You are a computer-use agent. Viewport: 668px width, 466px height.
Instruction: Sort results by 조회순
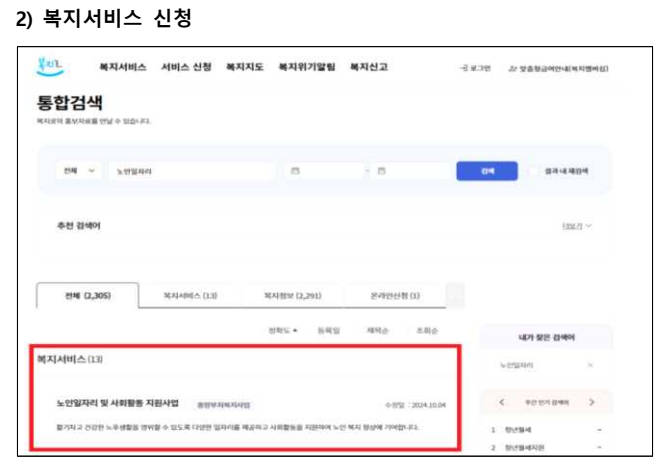pos(427,331)
